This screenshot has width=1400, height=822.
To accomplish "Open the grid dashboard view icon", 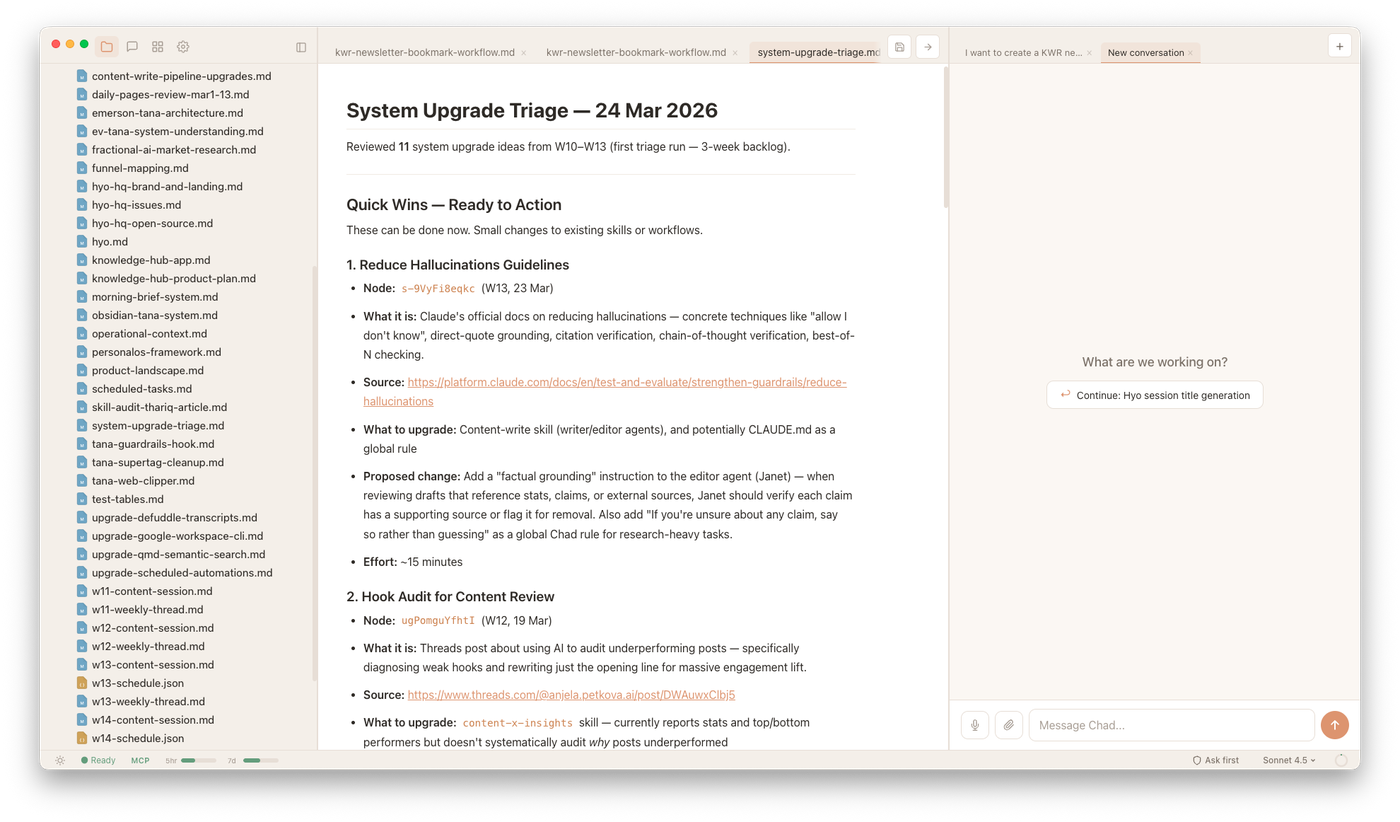I will [x=158, y=46].
